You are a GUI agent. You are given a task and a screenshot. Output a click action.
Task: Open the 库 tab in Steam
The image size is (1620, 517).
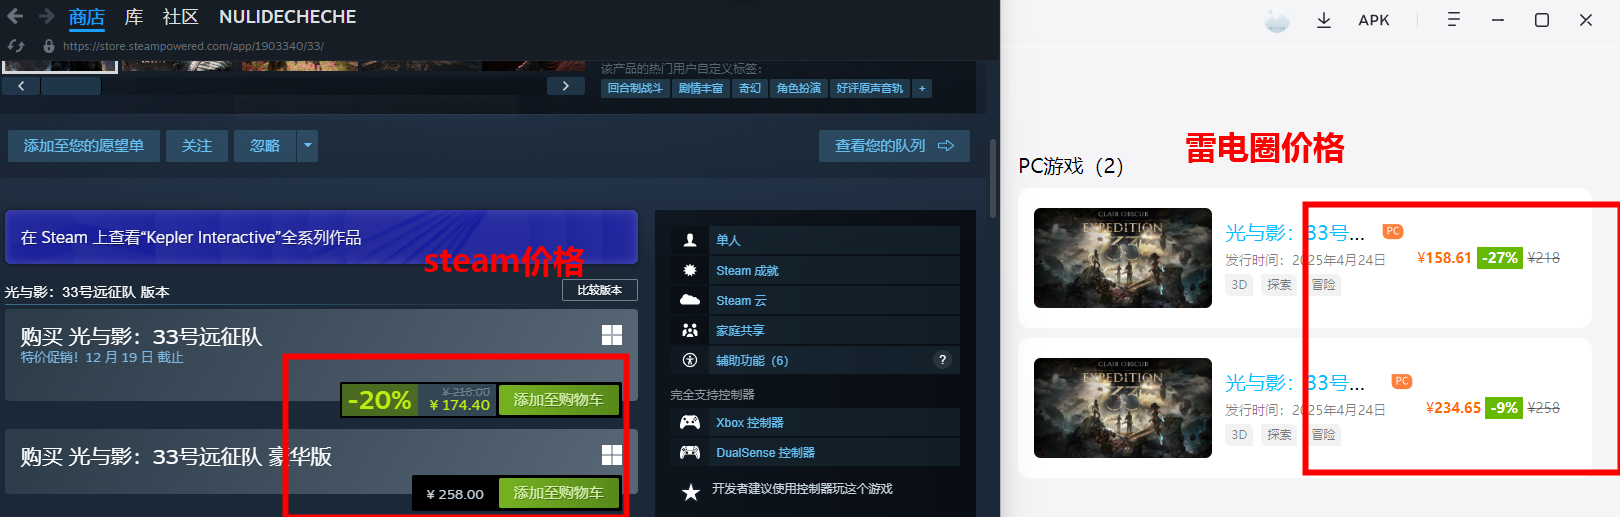[134, 17]
